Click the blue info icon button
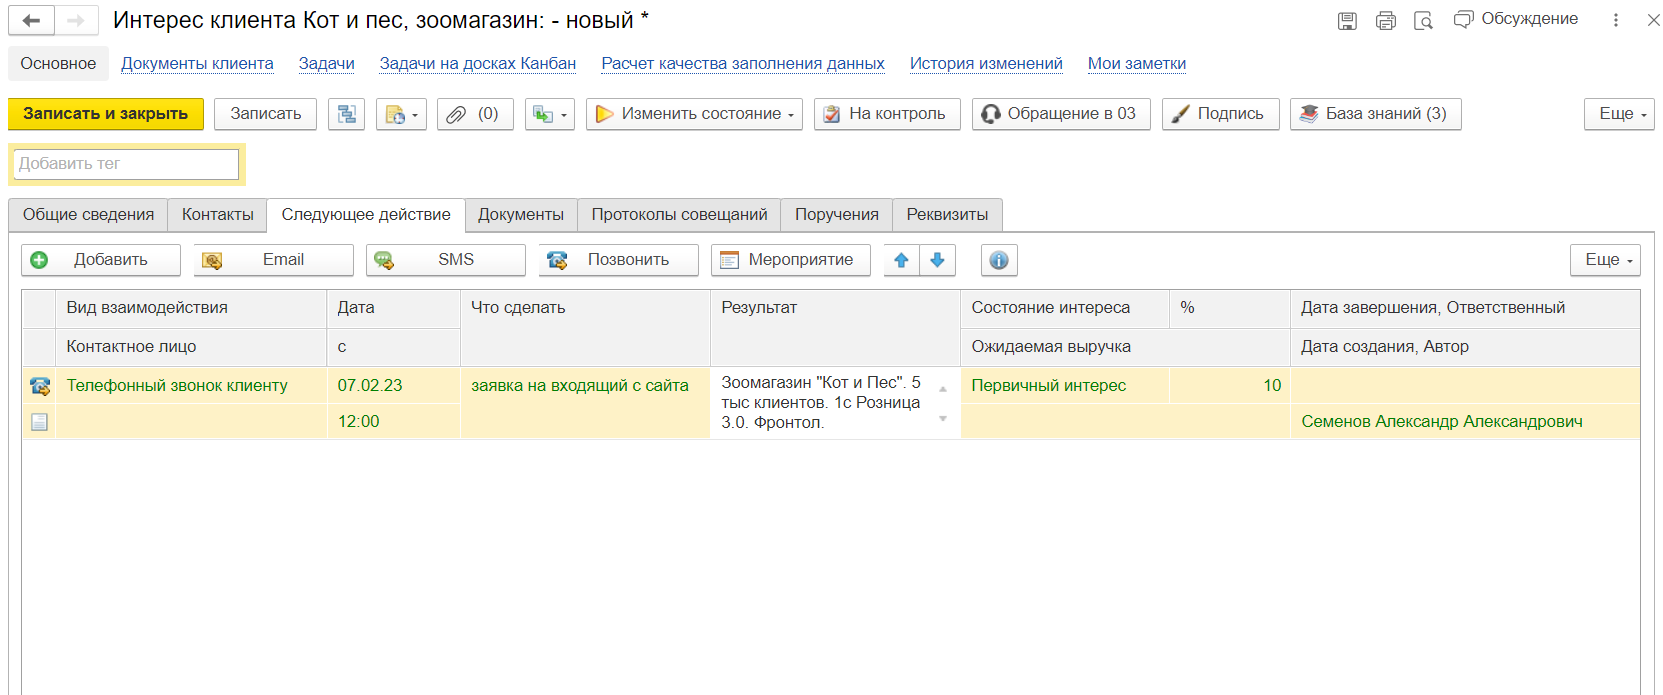Screen dimensions: 1663x695 click(999, 260)
